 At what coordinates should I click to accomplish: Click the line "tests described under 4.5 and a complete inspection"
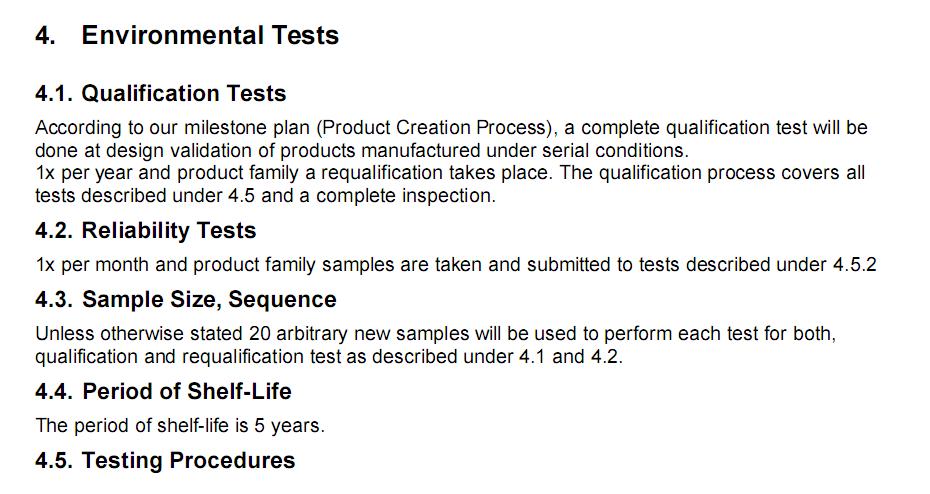265,196
